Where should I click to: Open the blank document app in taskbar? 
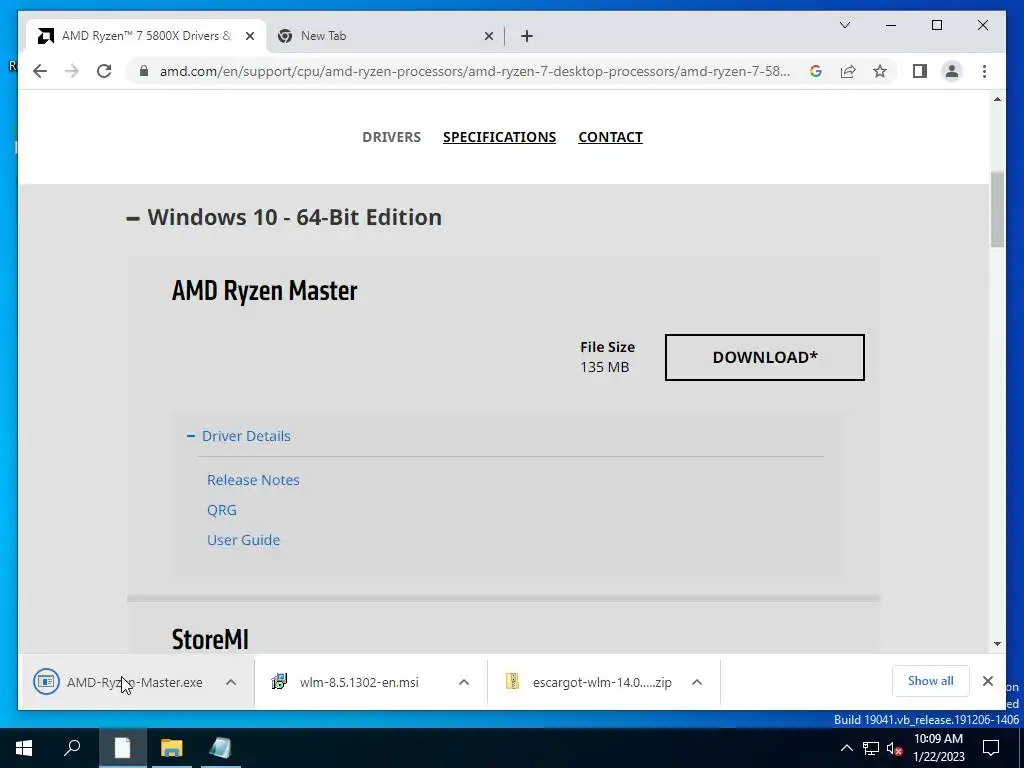122,748
